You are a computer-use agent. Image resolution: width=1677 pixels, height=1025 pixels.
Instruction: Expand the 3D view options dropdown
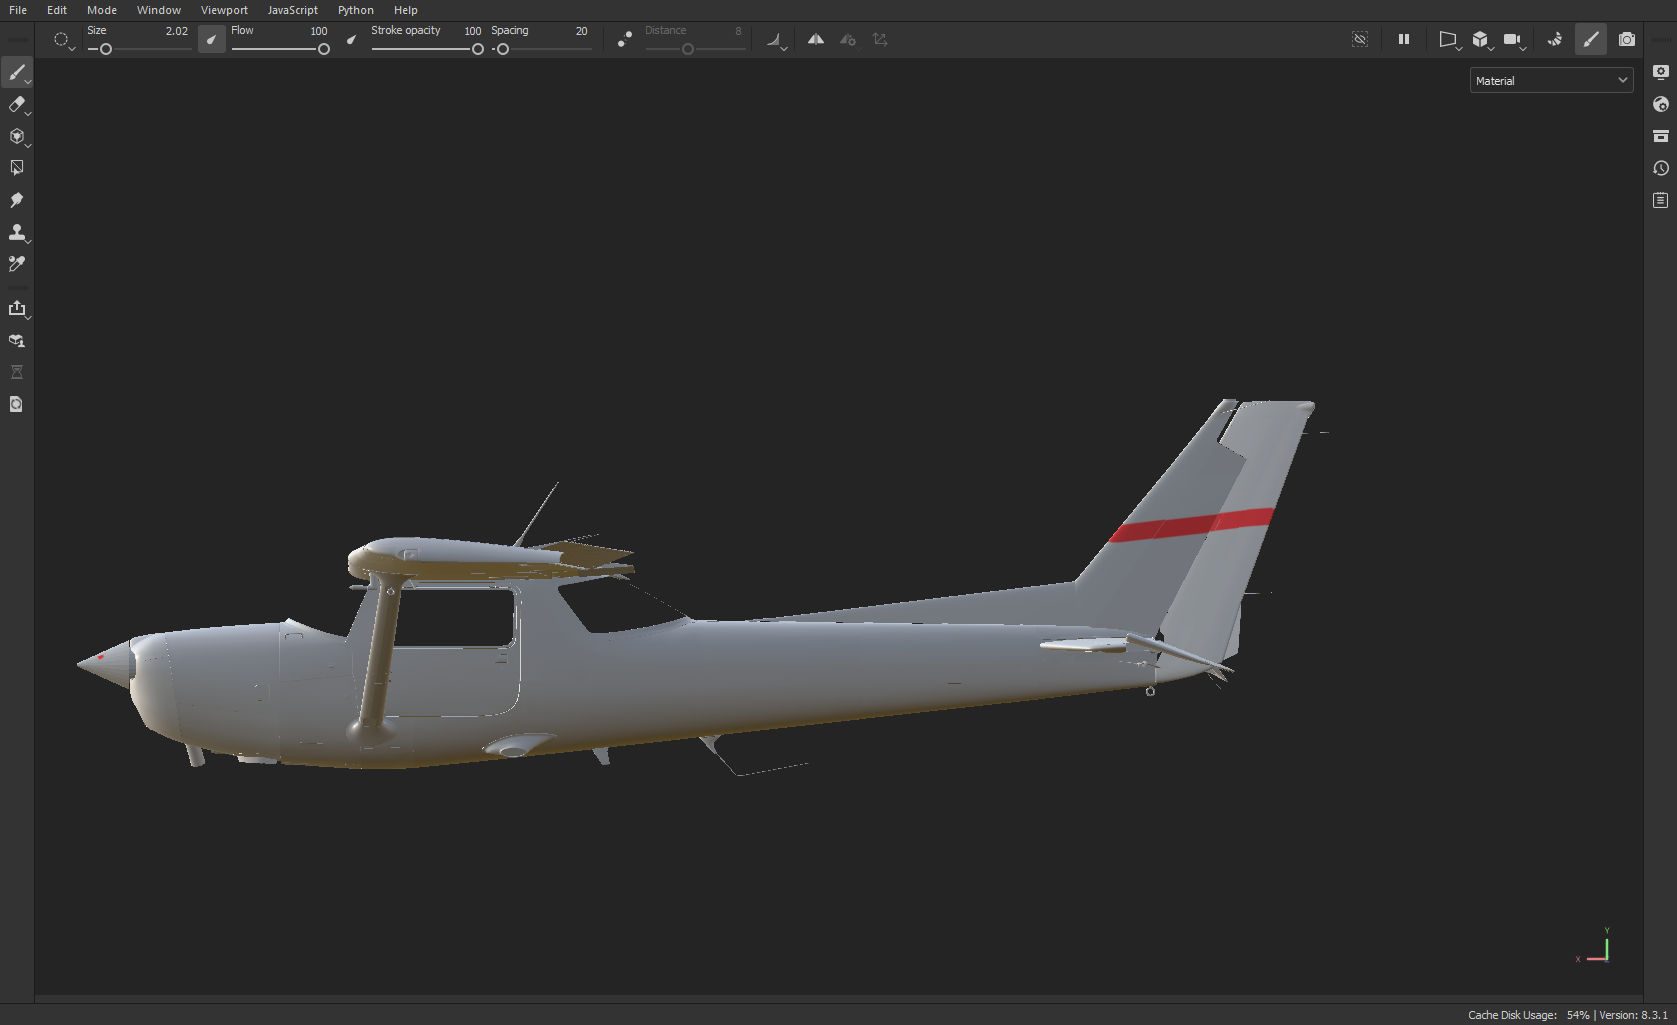tap(1491, 47)
